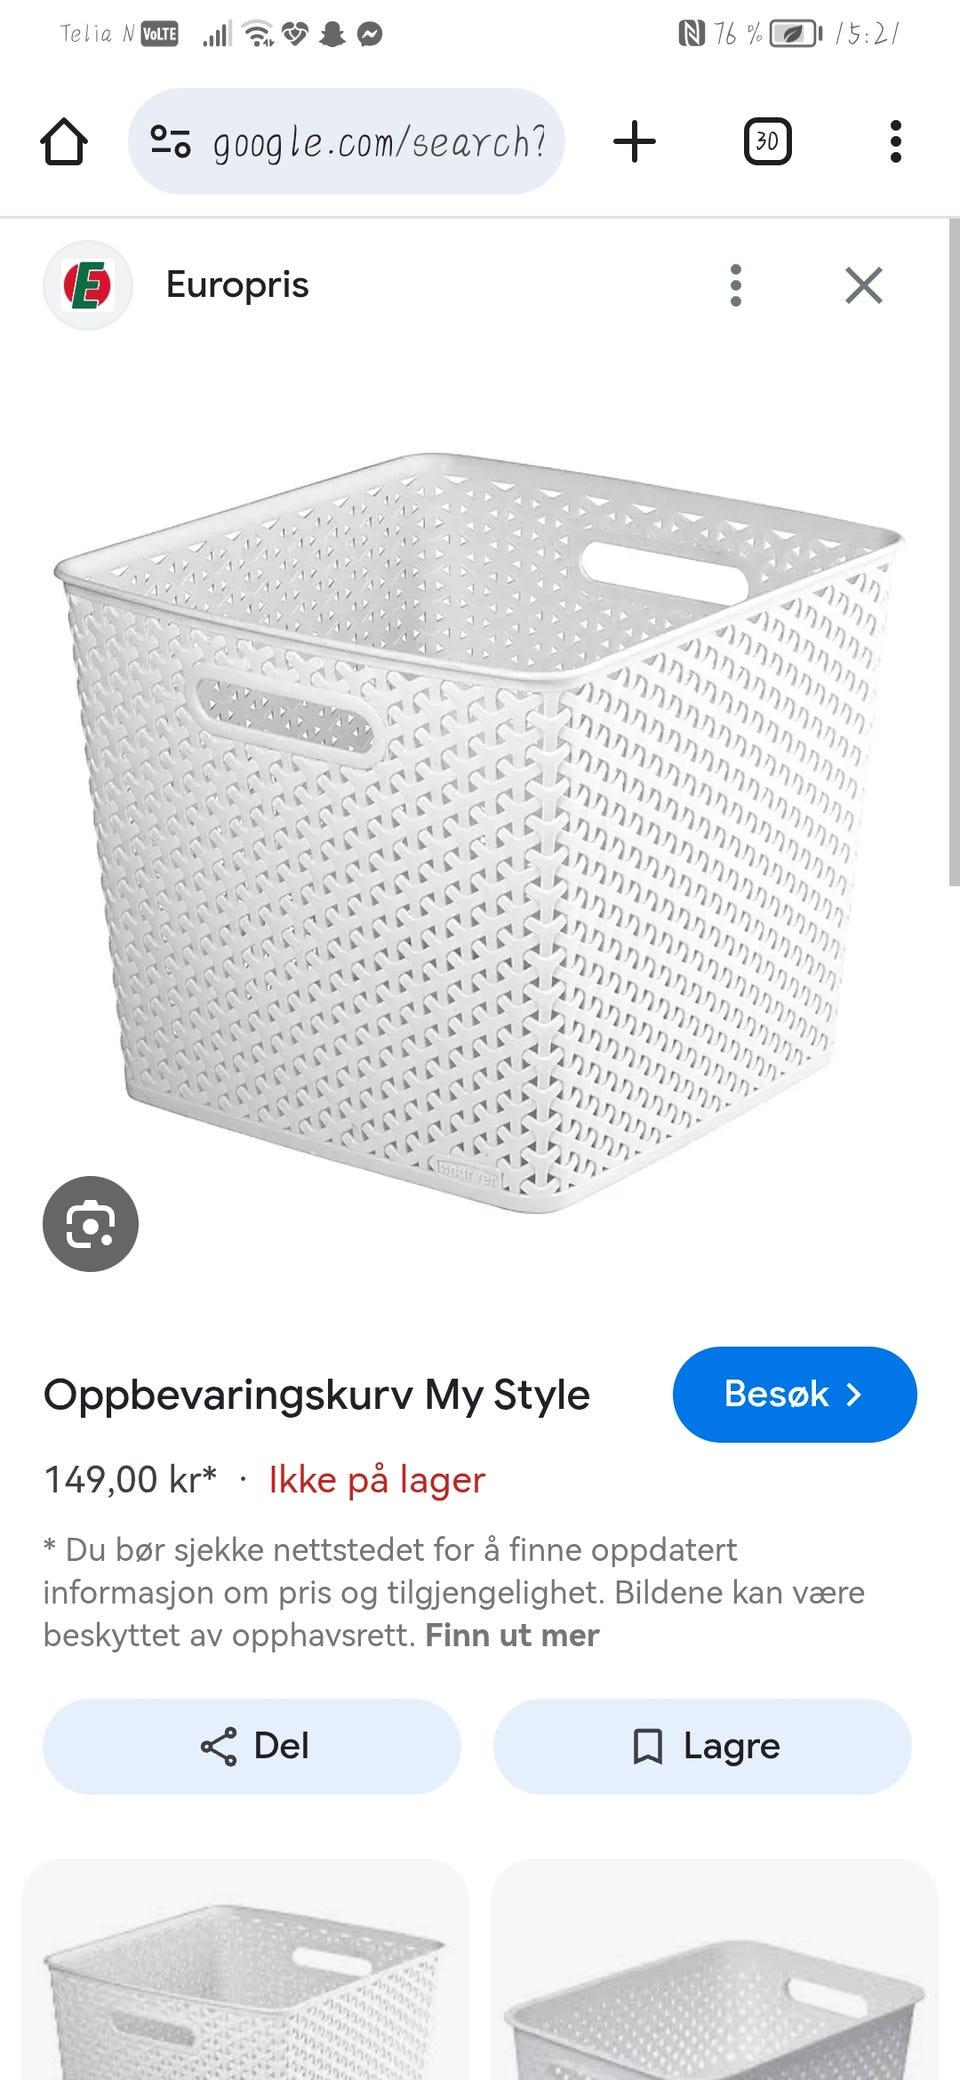Image resolution: width=960 pixels, height=2080 pixels.
Task: Open the right related basket thumbnail
Action: point(714,1969)
